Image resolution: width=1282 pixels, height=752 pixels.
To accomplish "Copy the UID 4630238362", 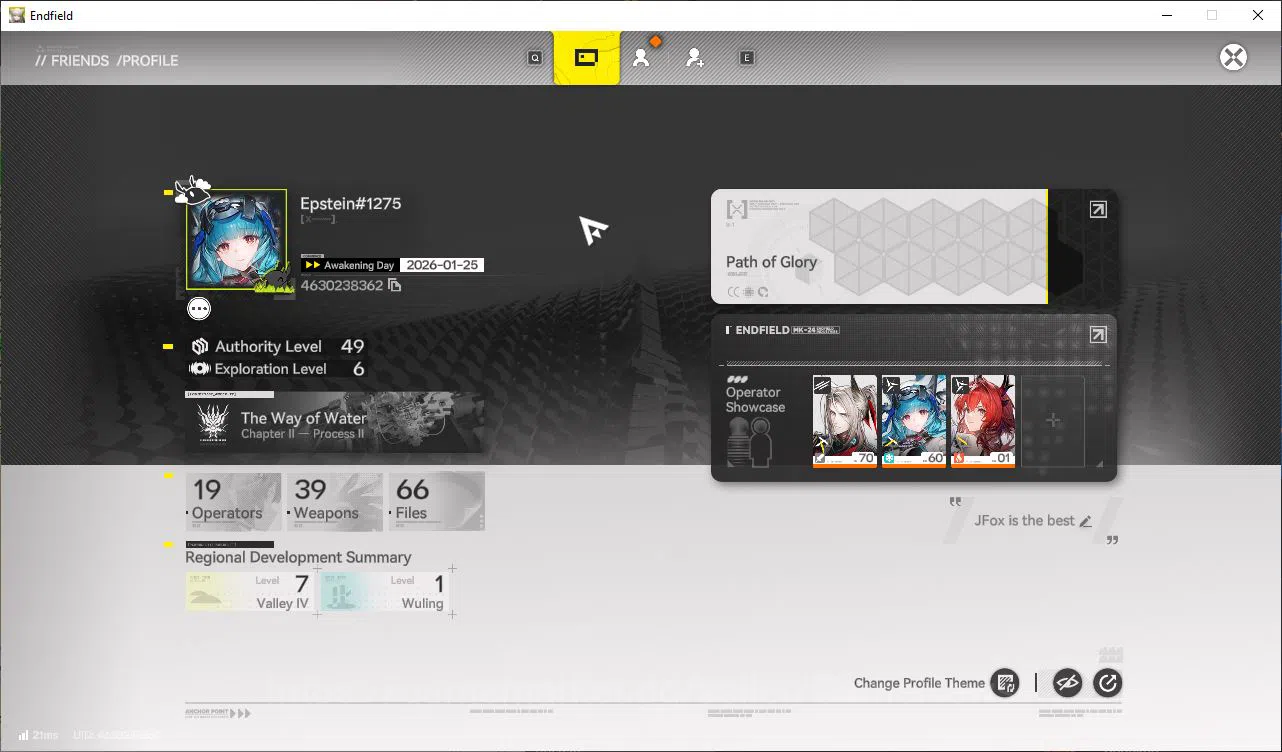I will (395, 286).
